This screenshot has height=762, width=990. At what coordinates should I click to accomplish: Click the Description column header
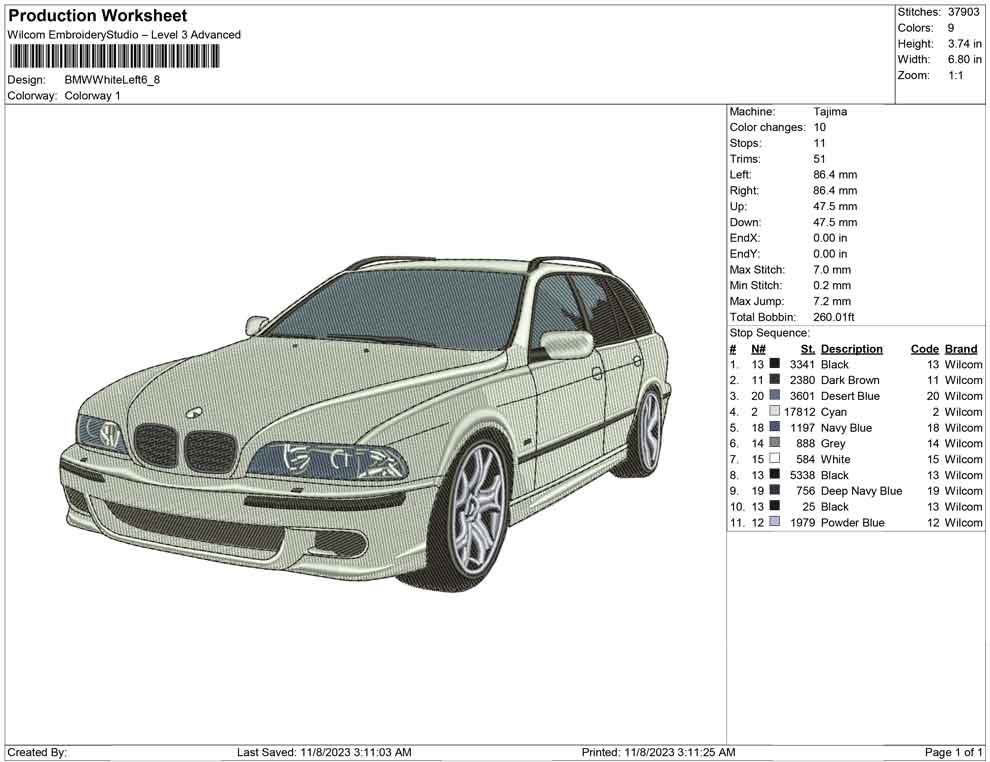852,348
